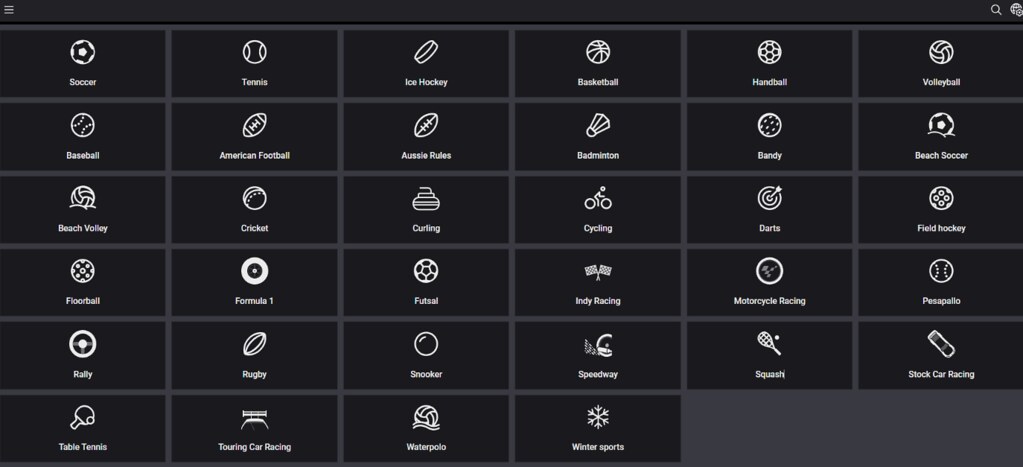This screenshot has height=467, width=1023.
Task: Select the Badminton shuttlecock icon
Action: pyautogui.click(x=598, y=125)
